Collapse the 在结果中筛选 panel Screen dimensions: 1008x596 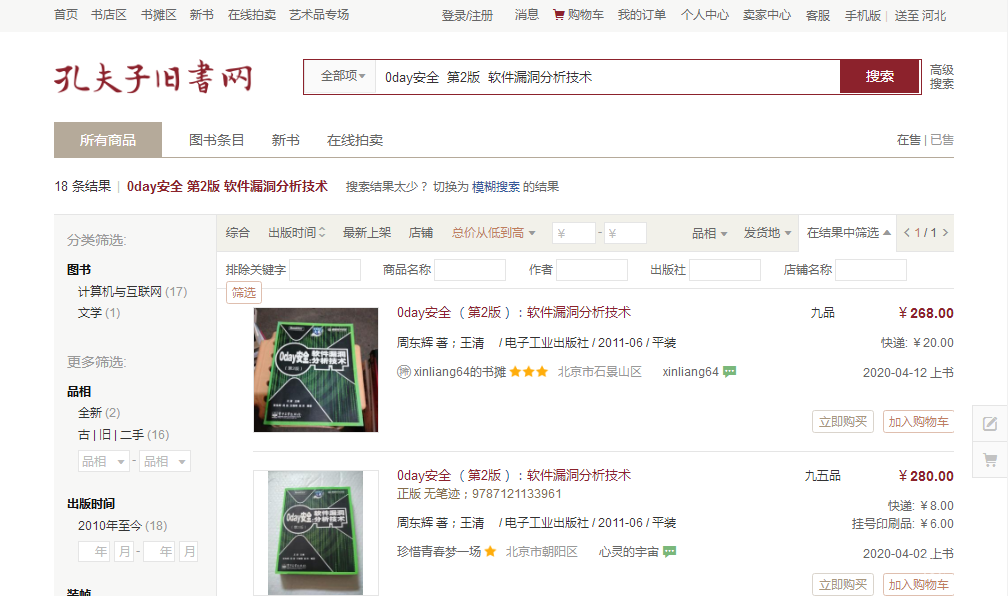point(848,233)
